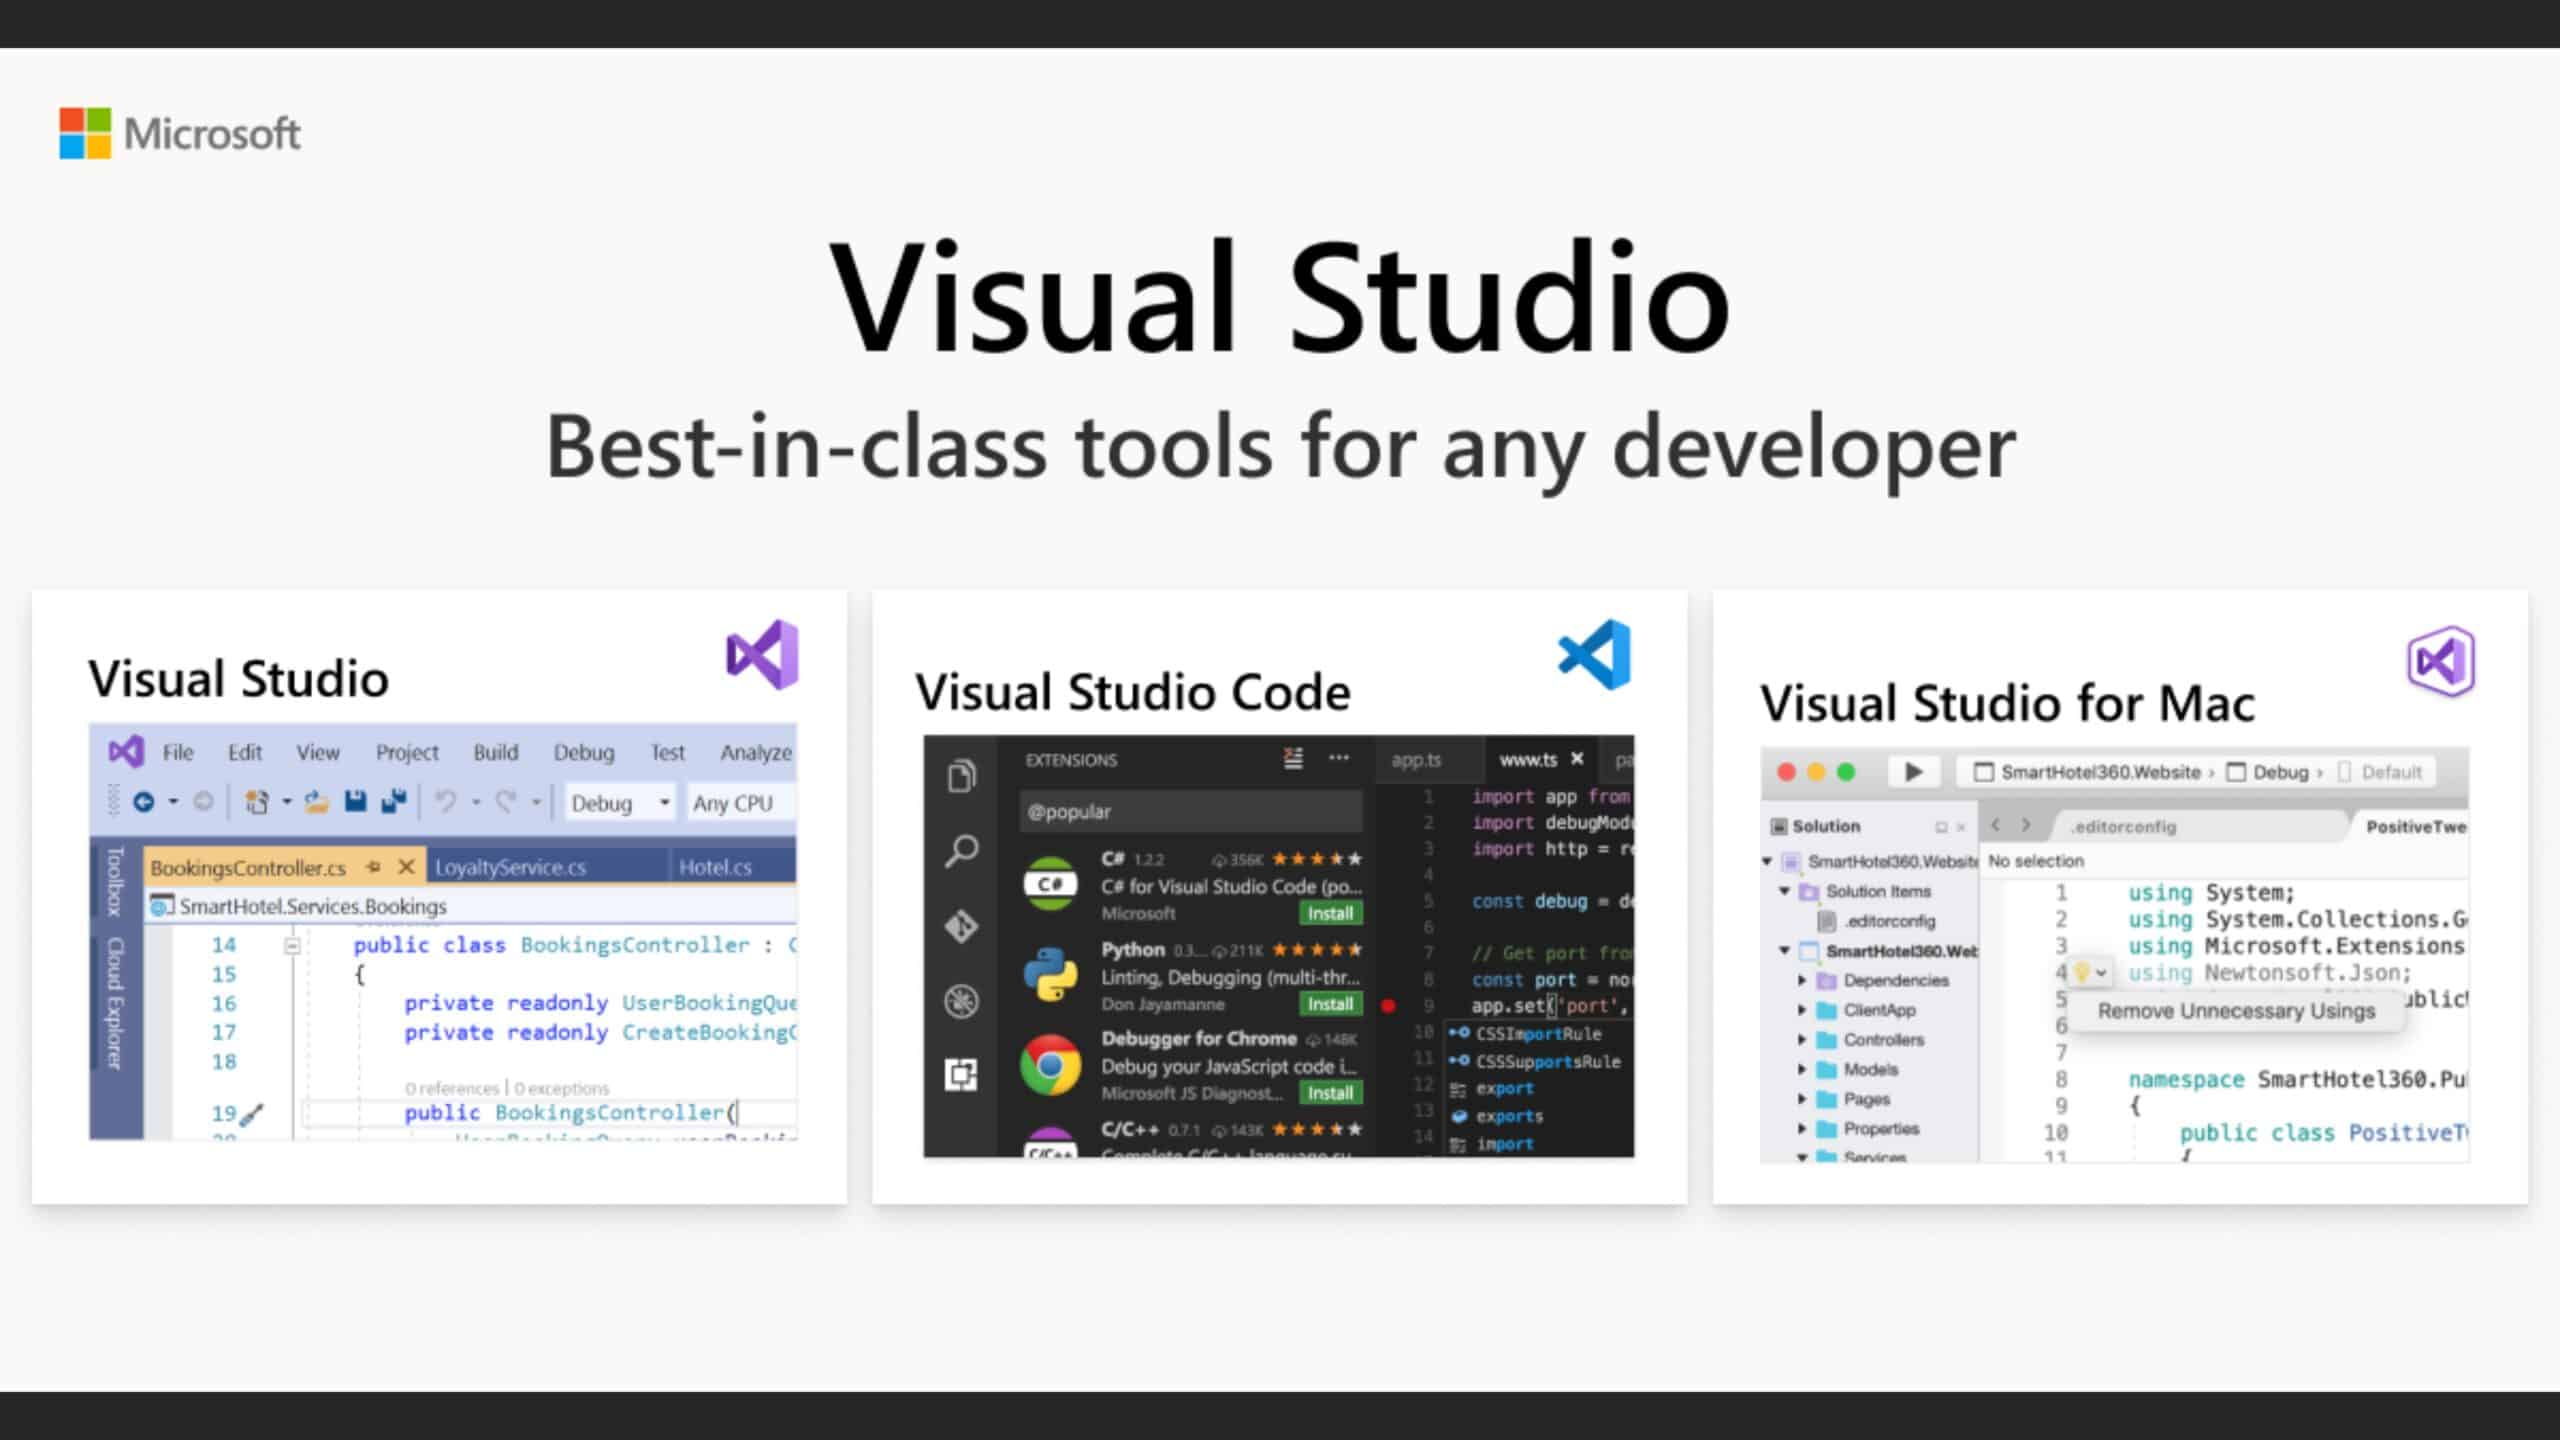The image size is (2560, 1440).
Task: Open the Build menu in Visual Studio
Action: [x=496, y=752]
